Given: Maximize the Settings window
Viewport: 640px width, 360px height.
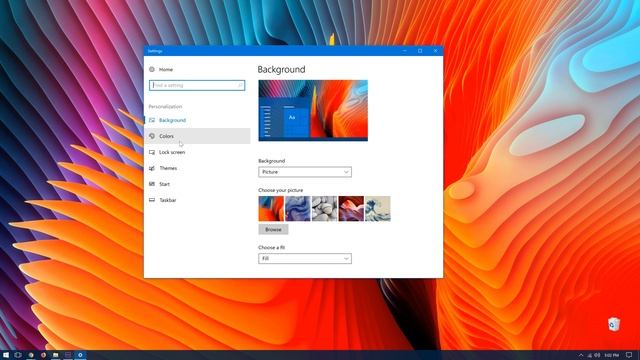Looking at the screenshot, I should pyautogui.click(x=420, y=51).
